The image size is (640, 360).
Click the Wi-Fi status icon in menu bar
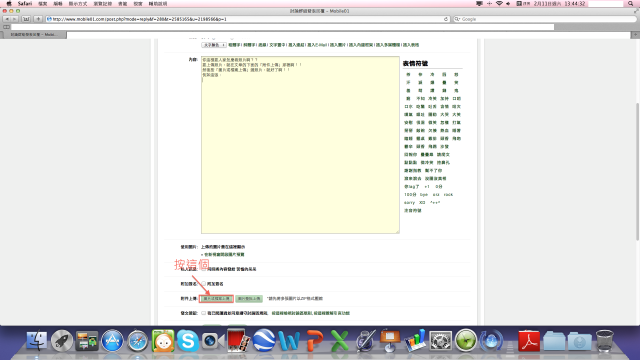pos(499,4)
